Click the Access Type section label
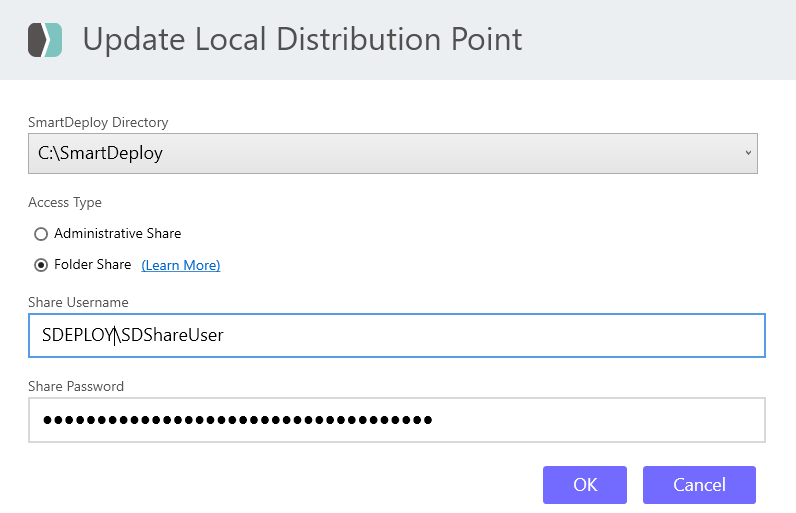This screenshot has width=796, height=513. click(65, 202)
